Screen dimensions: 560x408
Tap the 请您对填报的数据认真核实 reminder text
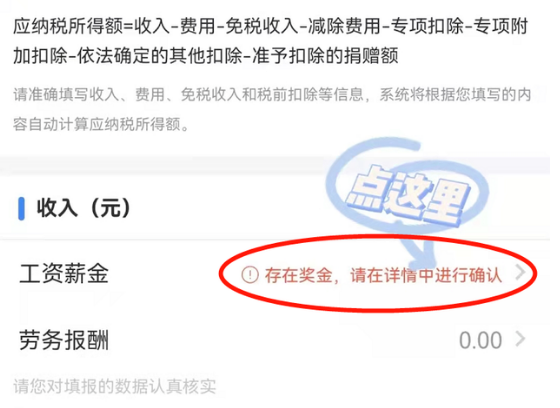(x=115, y=387)
